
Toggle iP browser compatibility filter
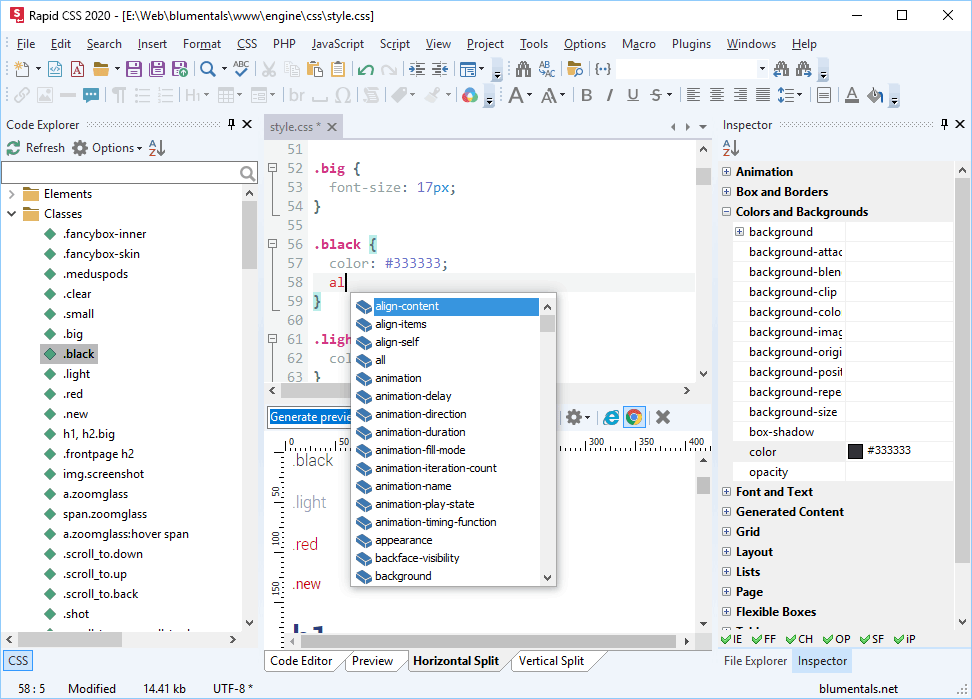904,639
